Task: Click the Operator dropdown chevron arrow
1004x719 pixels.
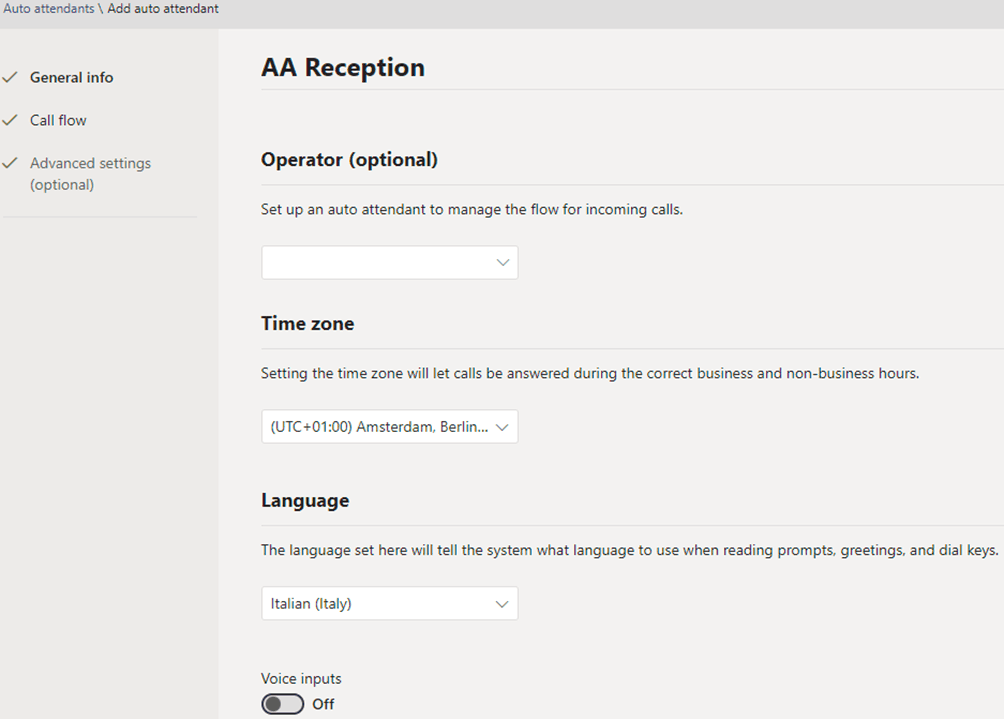Action: click(x=503, y=263)
